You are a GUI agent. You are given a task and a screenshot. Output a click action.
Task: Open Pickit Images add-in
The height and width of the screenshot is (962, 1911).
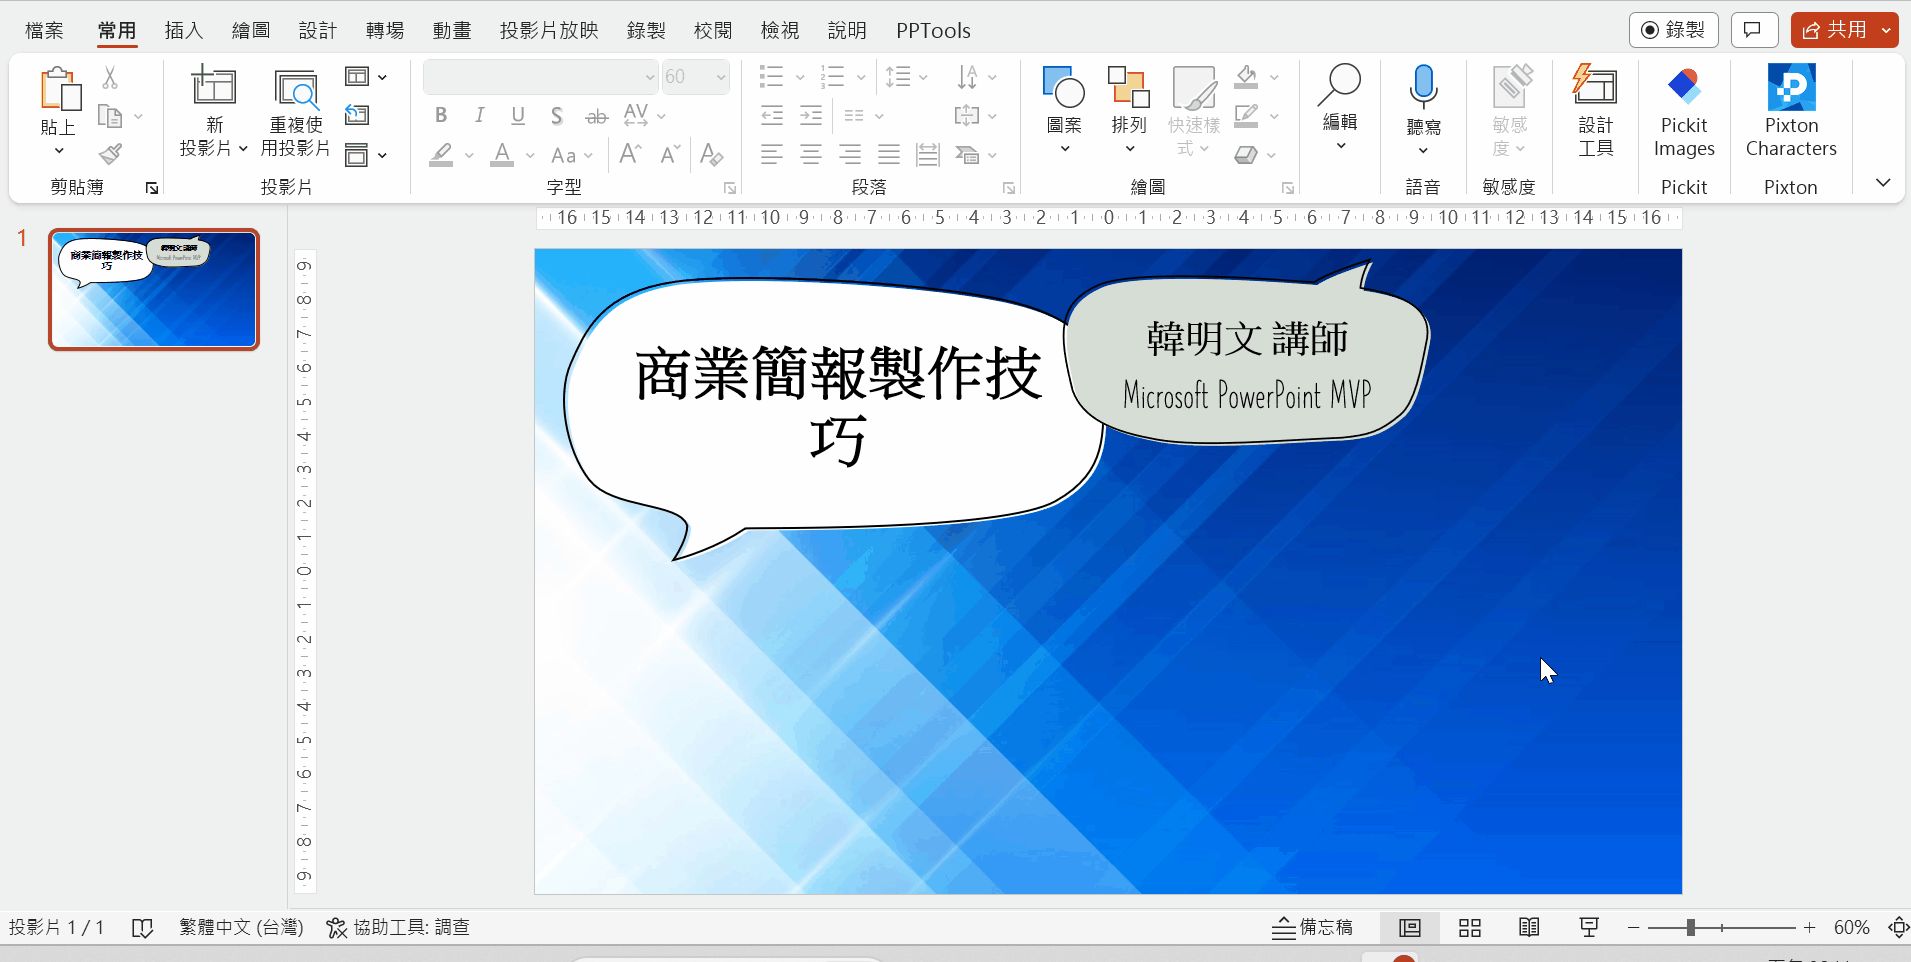[1684, 111]
